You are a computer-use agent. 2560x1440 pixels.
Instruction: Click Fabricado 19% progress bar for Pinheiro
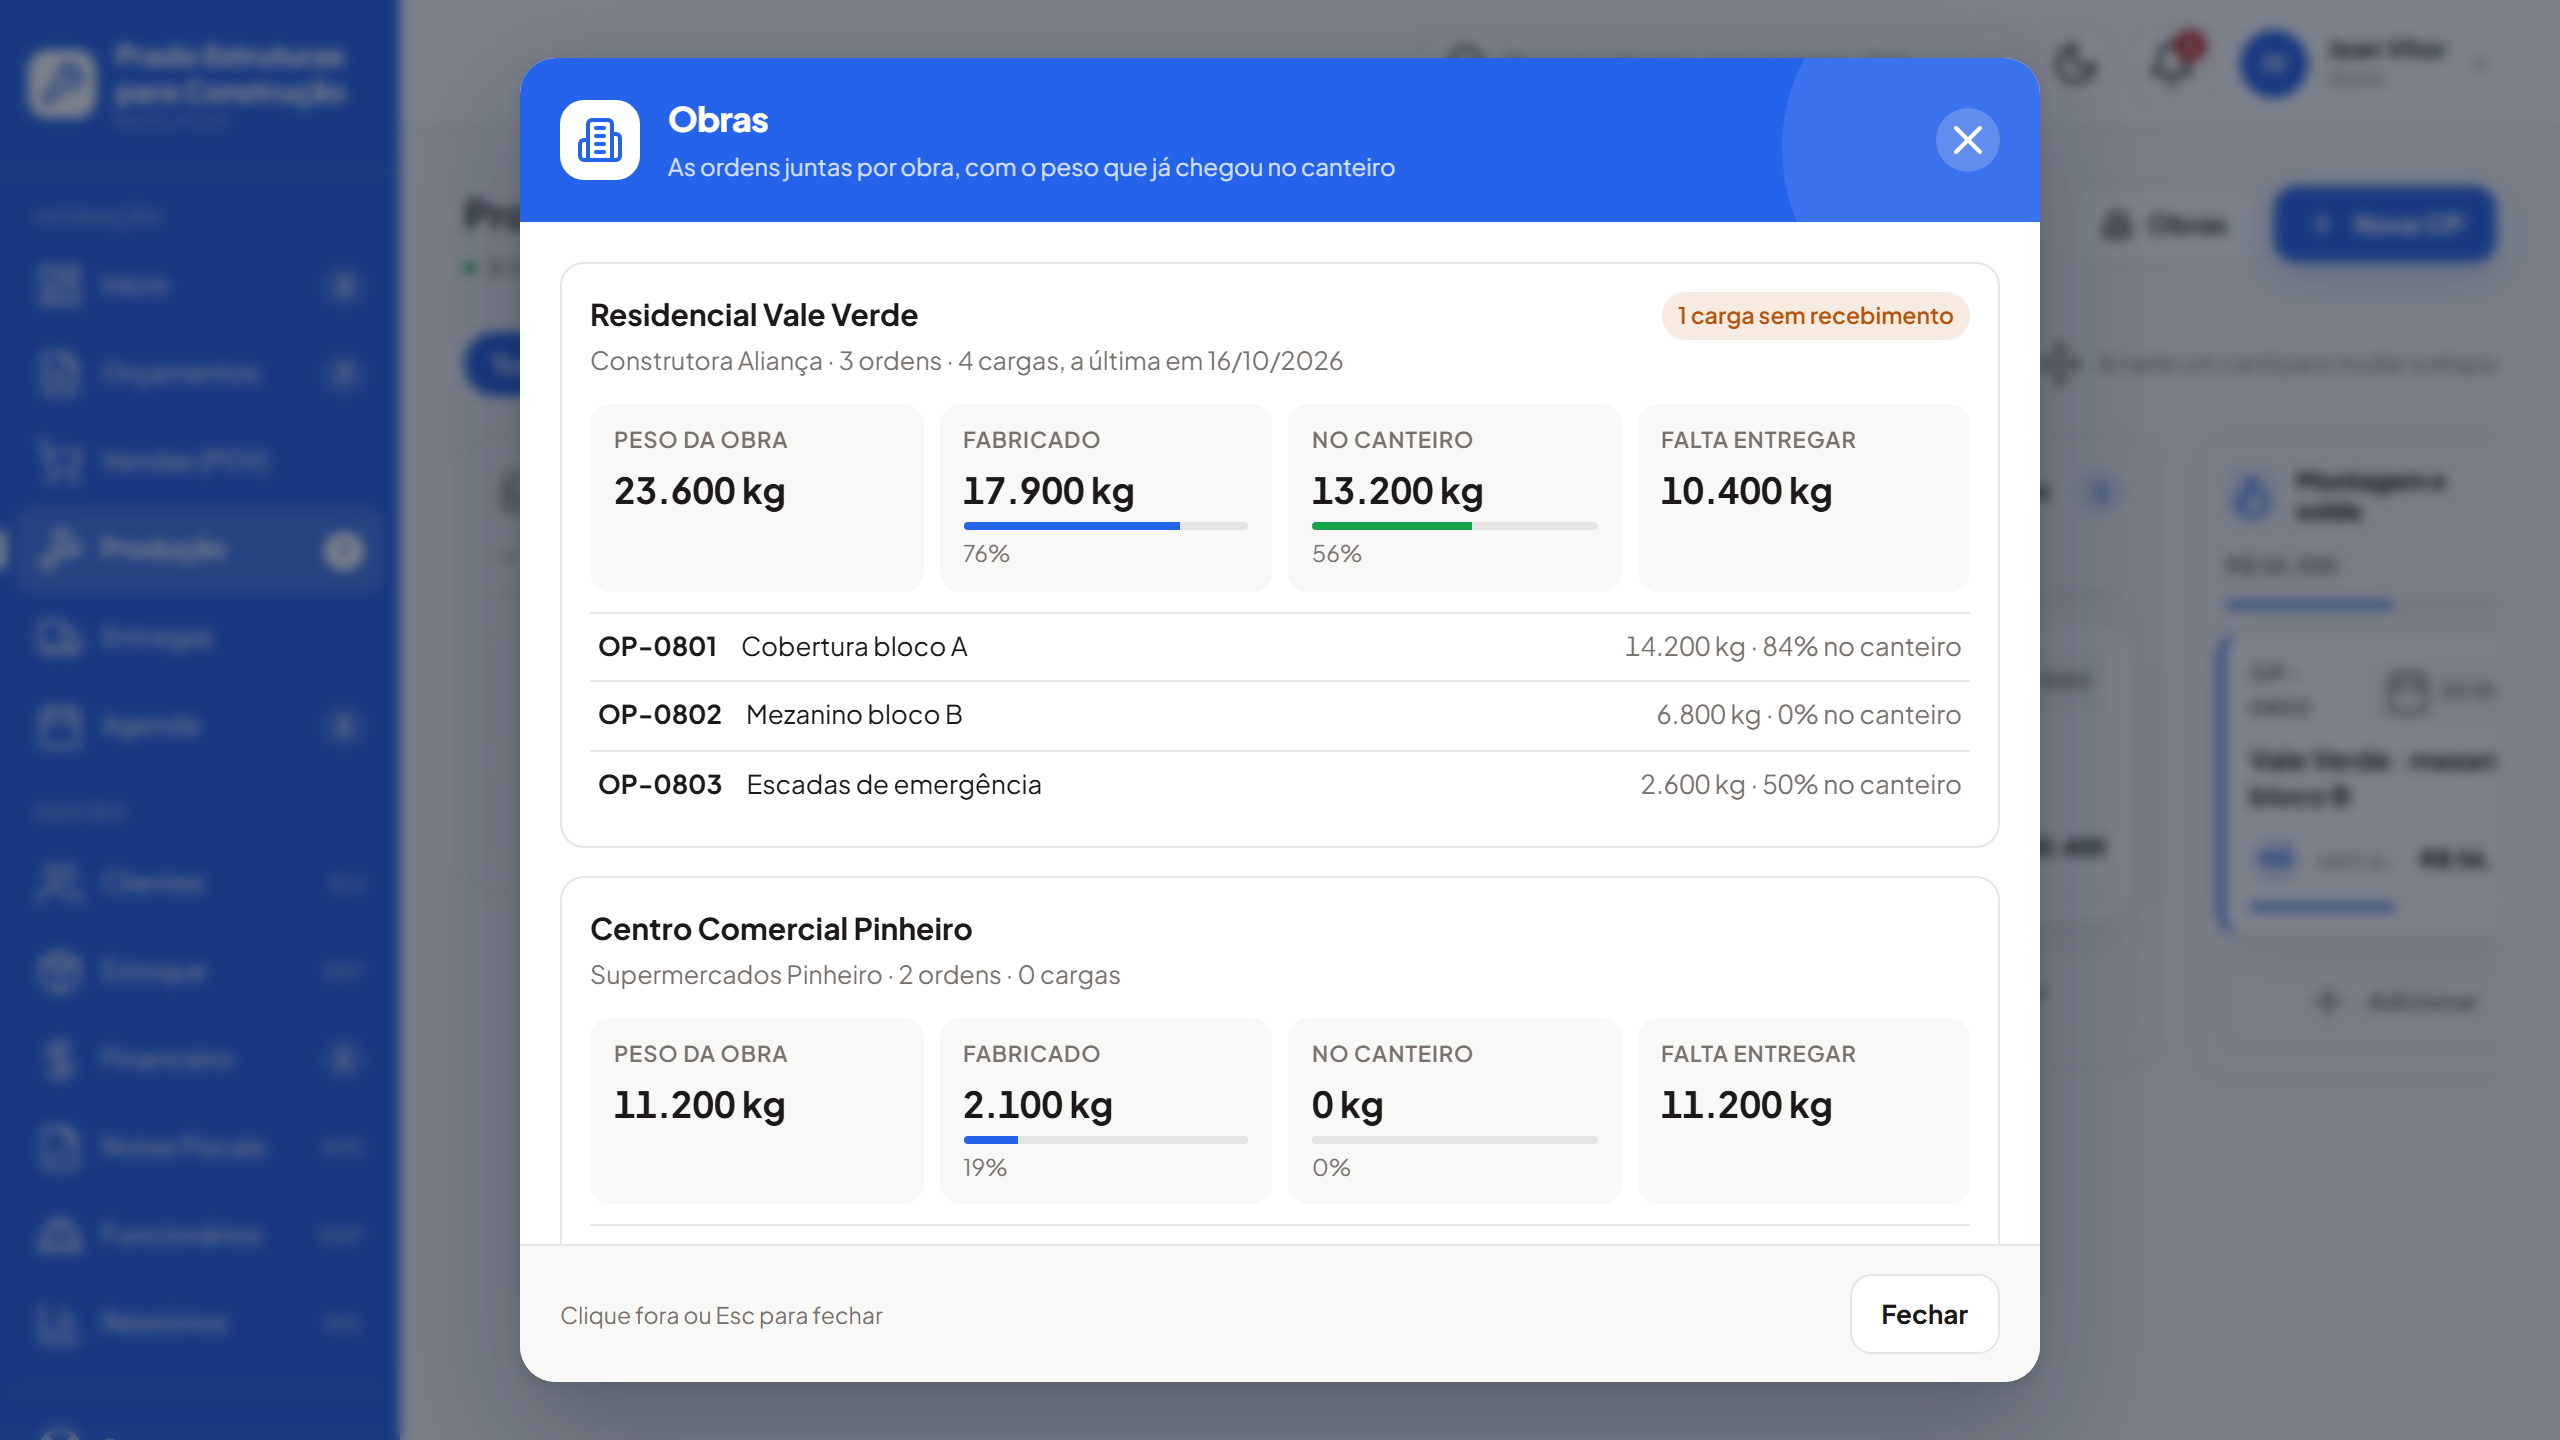[1105, 1140]
